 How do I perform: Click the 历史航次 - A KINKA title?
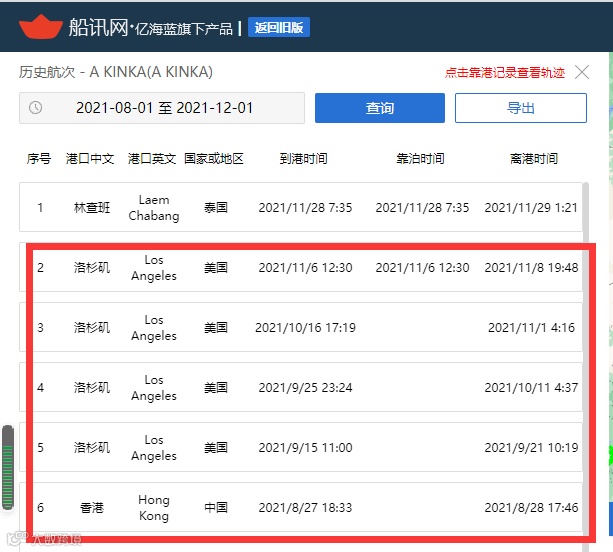tap(116, 72)
